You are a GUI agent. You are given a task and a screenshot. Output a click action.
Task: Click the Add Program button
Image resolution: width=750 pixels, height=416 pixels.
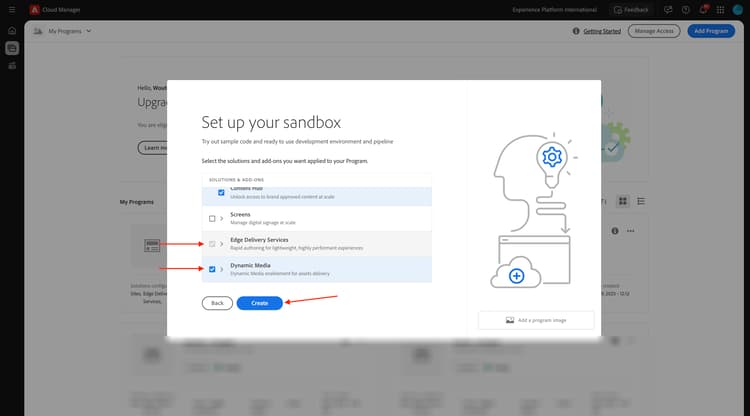coord(711,31)
